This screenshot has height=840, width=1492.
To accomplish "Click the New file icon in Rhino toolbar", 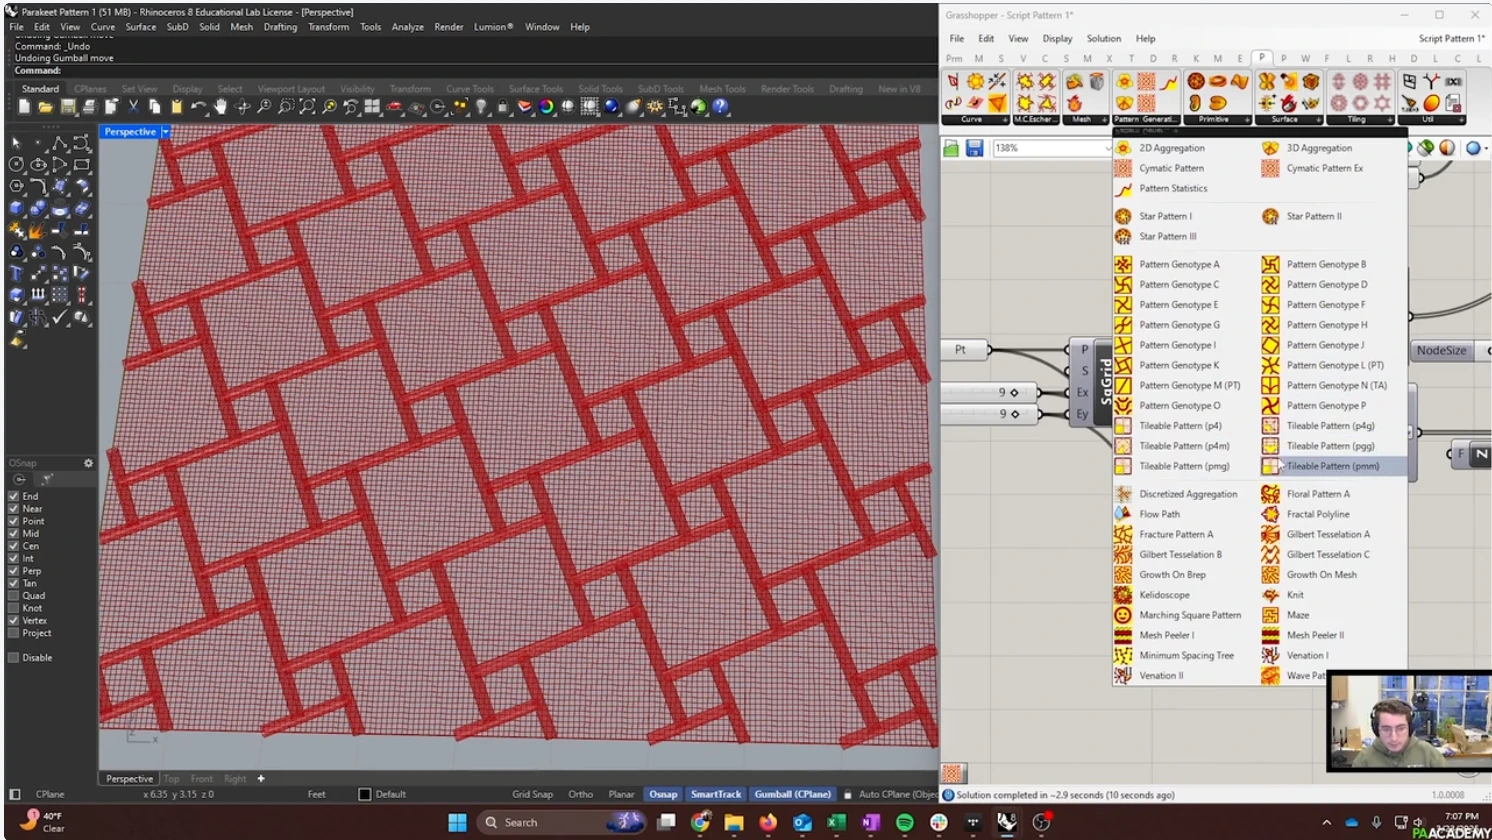I will tap(24, 107).
